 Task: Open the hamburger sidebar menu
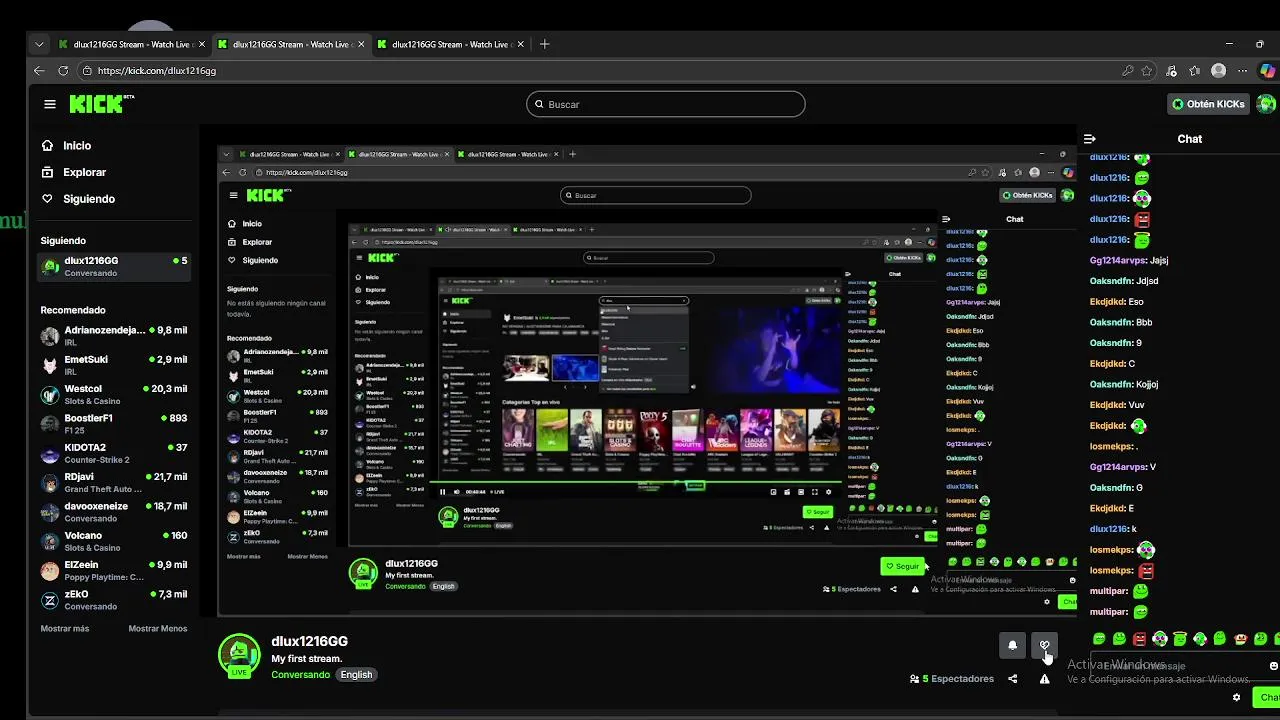point(49,104)
